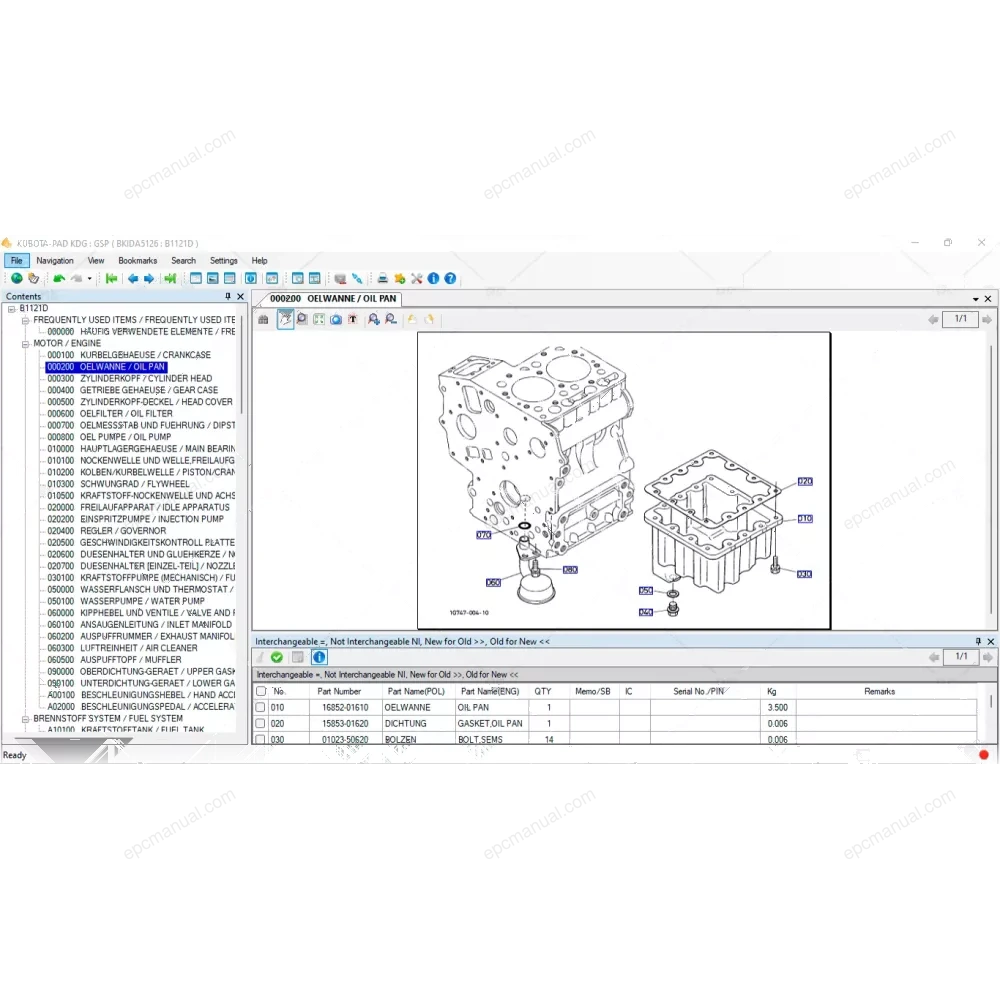Open the File menu
The height and width of the screenshot is (1000, 1000).
(17, 261)
